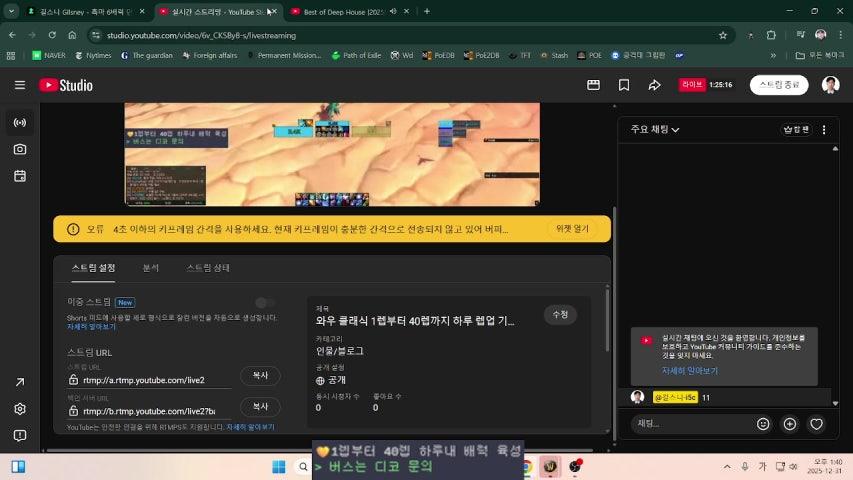This screenshot has height=480, width=853.
Task: Click the microphone icon in system tray
Action: pyautogui.click(x=745, y=466)
